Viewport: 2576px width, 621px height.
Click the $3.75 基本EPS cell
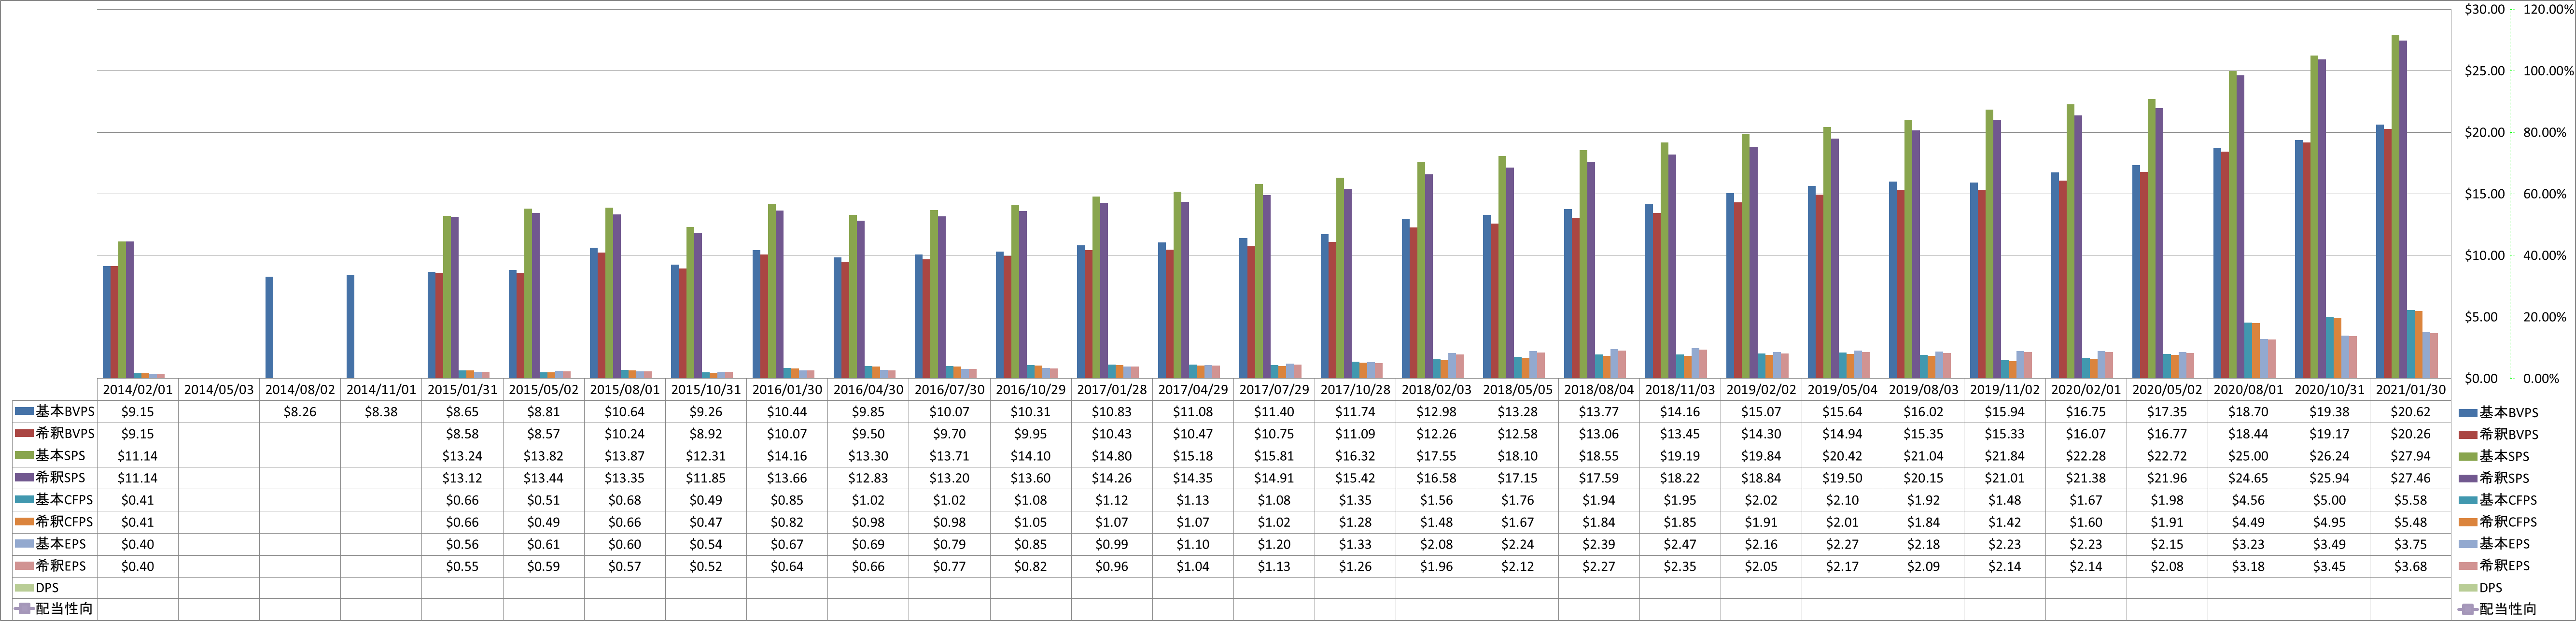click(2410, 544)
